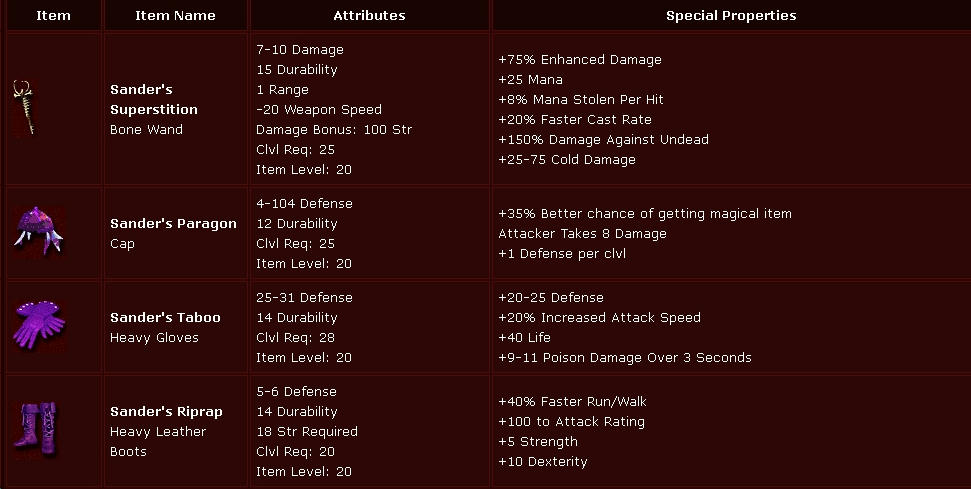Click the Item Name column header
The height and width of the screenshot is (489, 971).
click(x=175, y=15)
